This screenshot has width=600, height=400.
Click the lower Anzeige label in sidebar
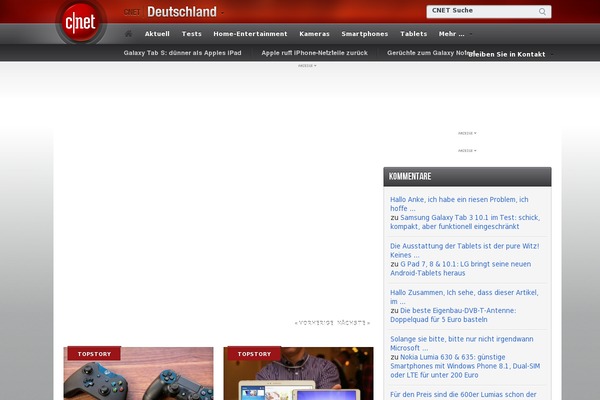pyautogui.click(x=467, y=150)
